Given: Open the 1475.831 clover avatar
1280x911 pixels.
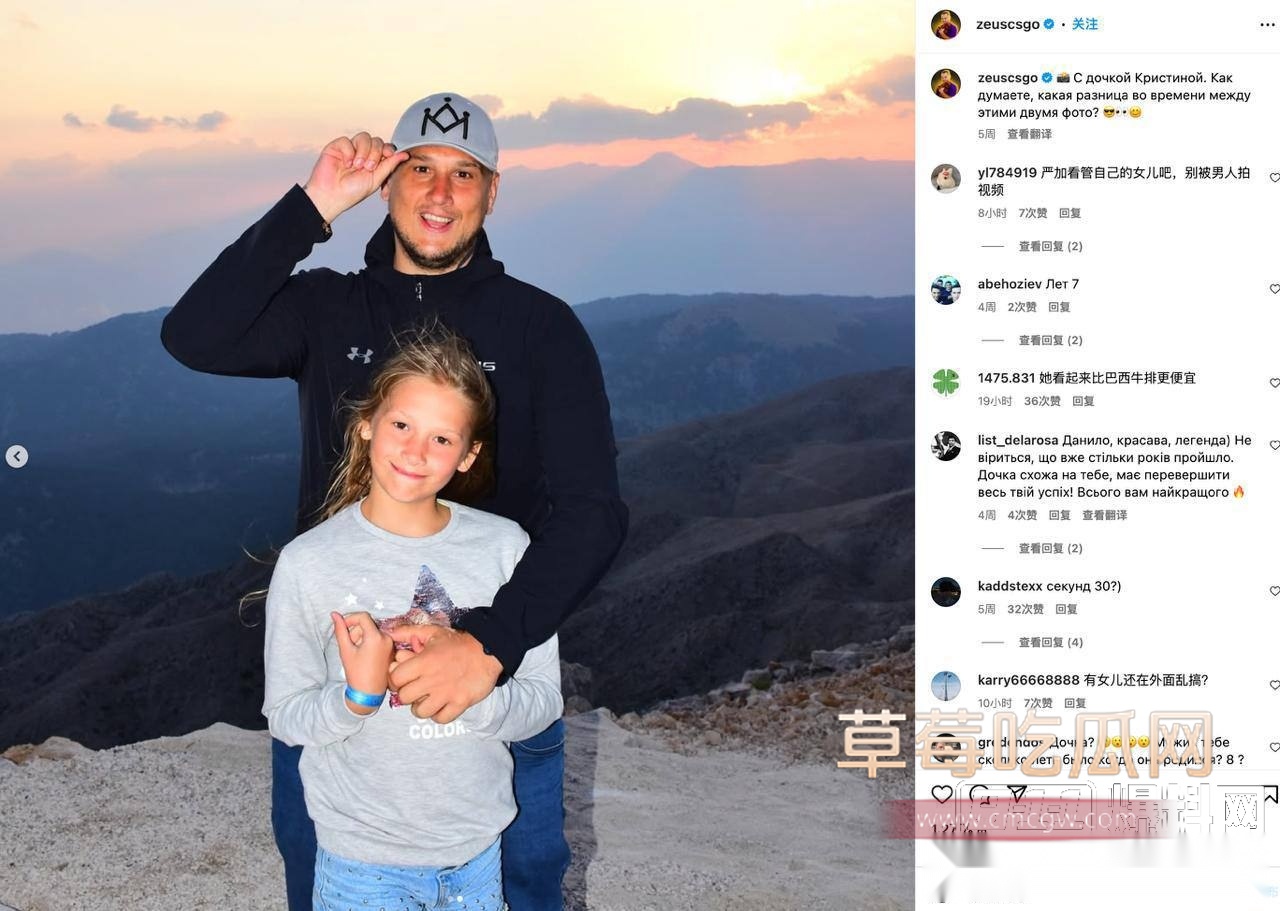Looking at the screenshot, I should coord(946,382).
